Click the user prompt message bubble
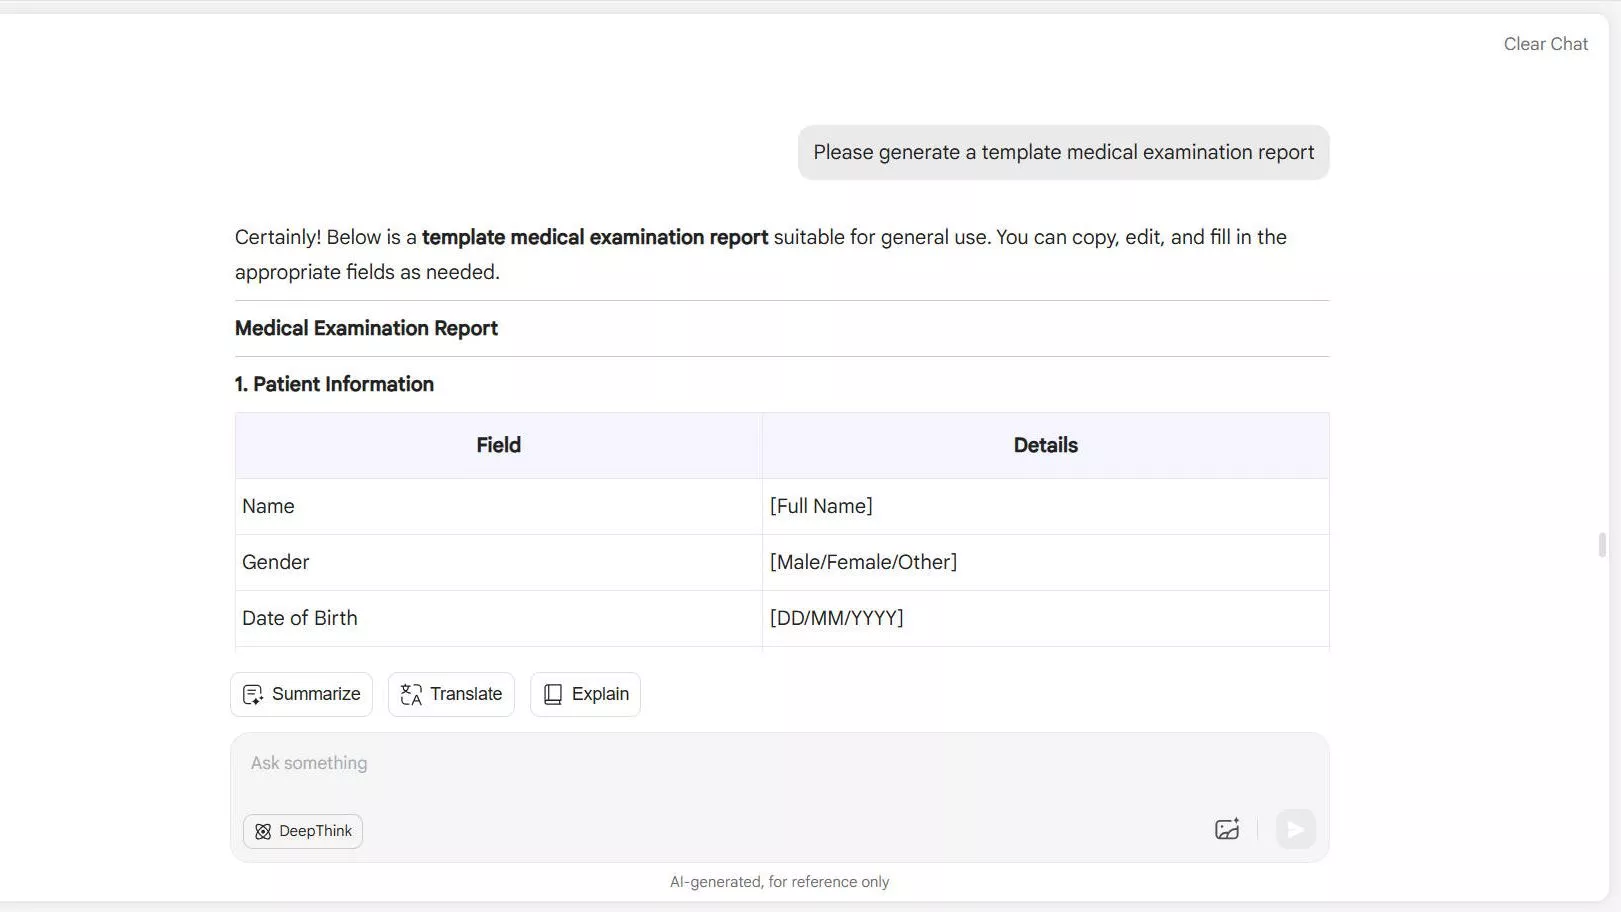The height and width of the screenshot is (912, 1621). [x=1063, y=153]
